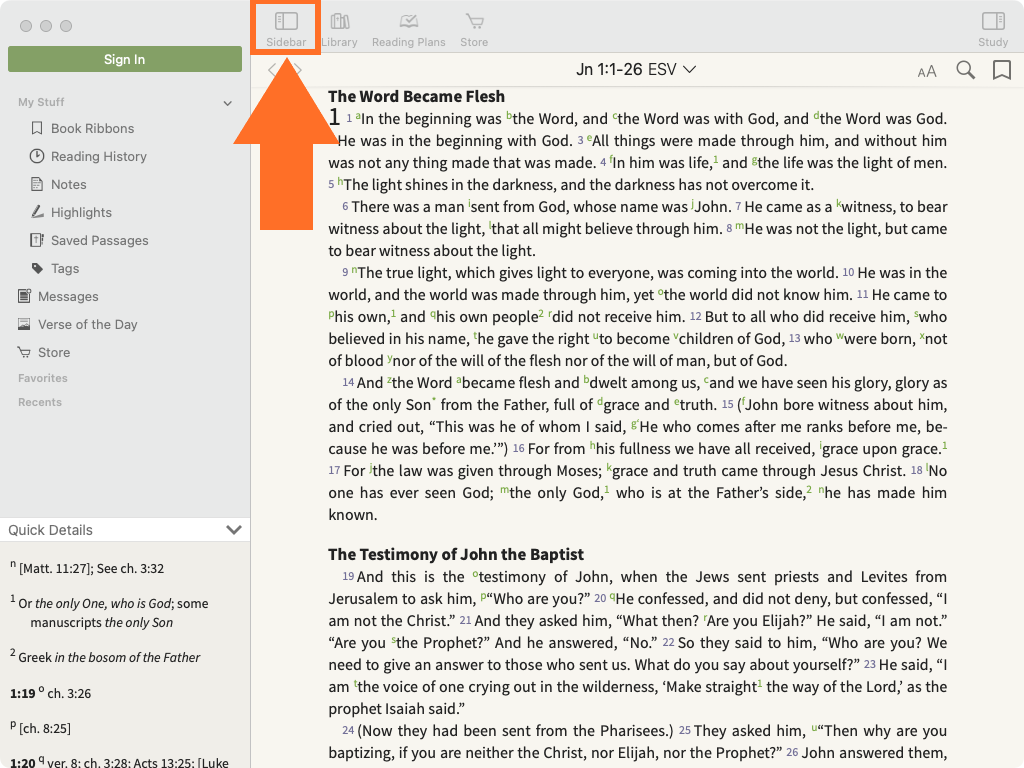Click the Store cart toolbar icon
The width and height of the screenshot is (1024, 768).
(474, 28)
